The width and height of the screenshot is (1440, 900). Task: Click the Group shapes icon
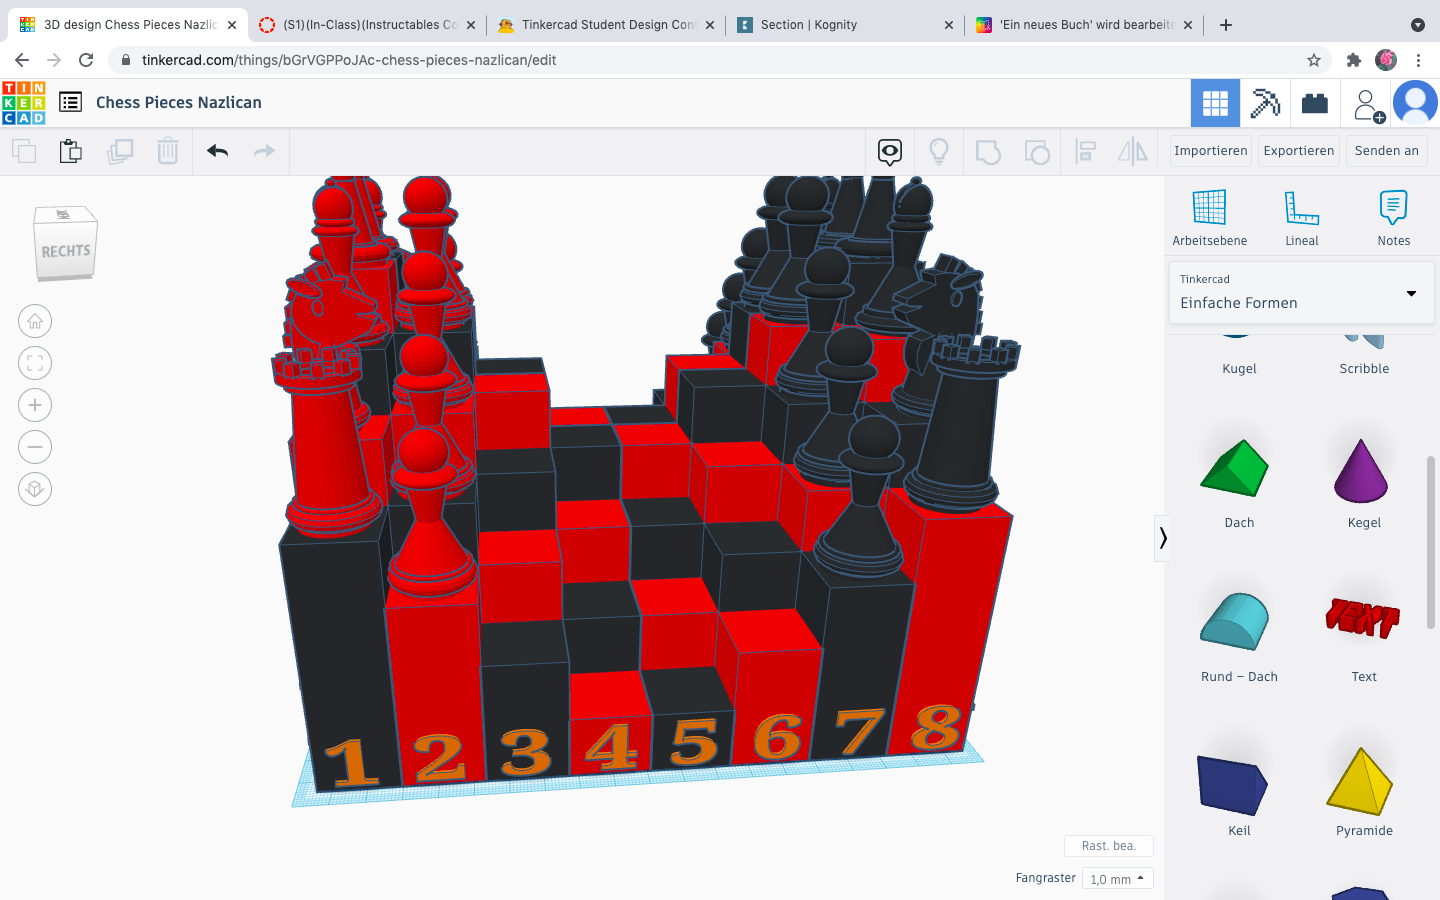988,152
